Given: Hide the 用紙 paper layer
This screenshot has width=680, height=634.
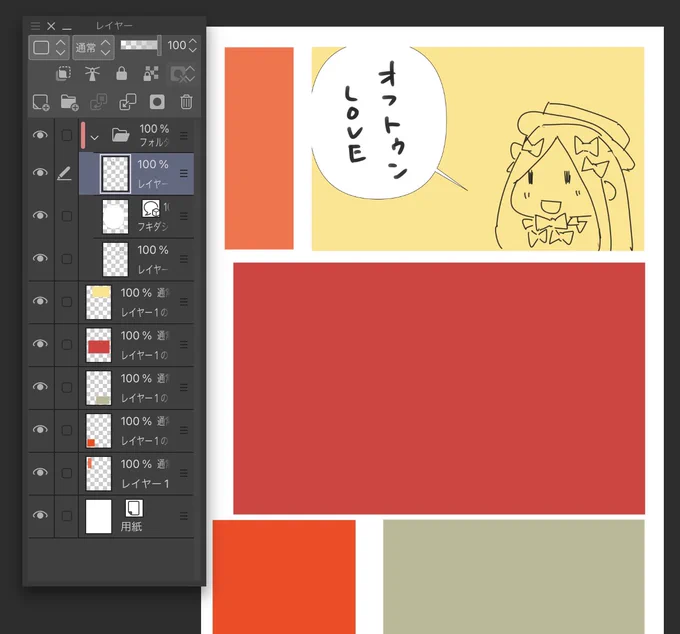Looking at the screenshot, I should pyautogui.click(x=40, y=515).
